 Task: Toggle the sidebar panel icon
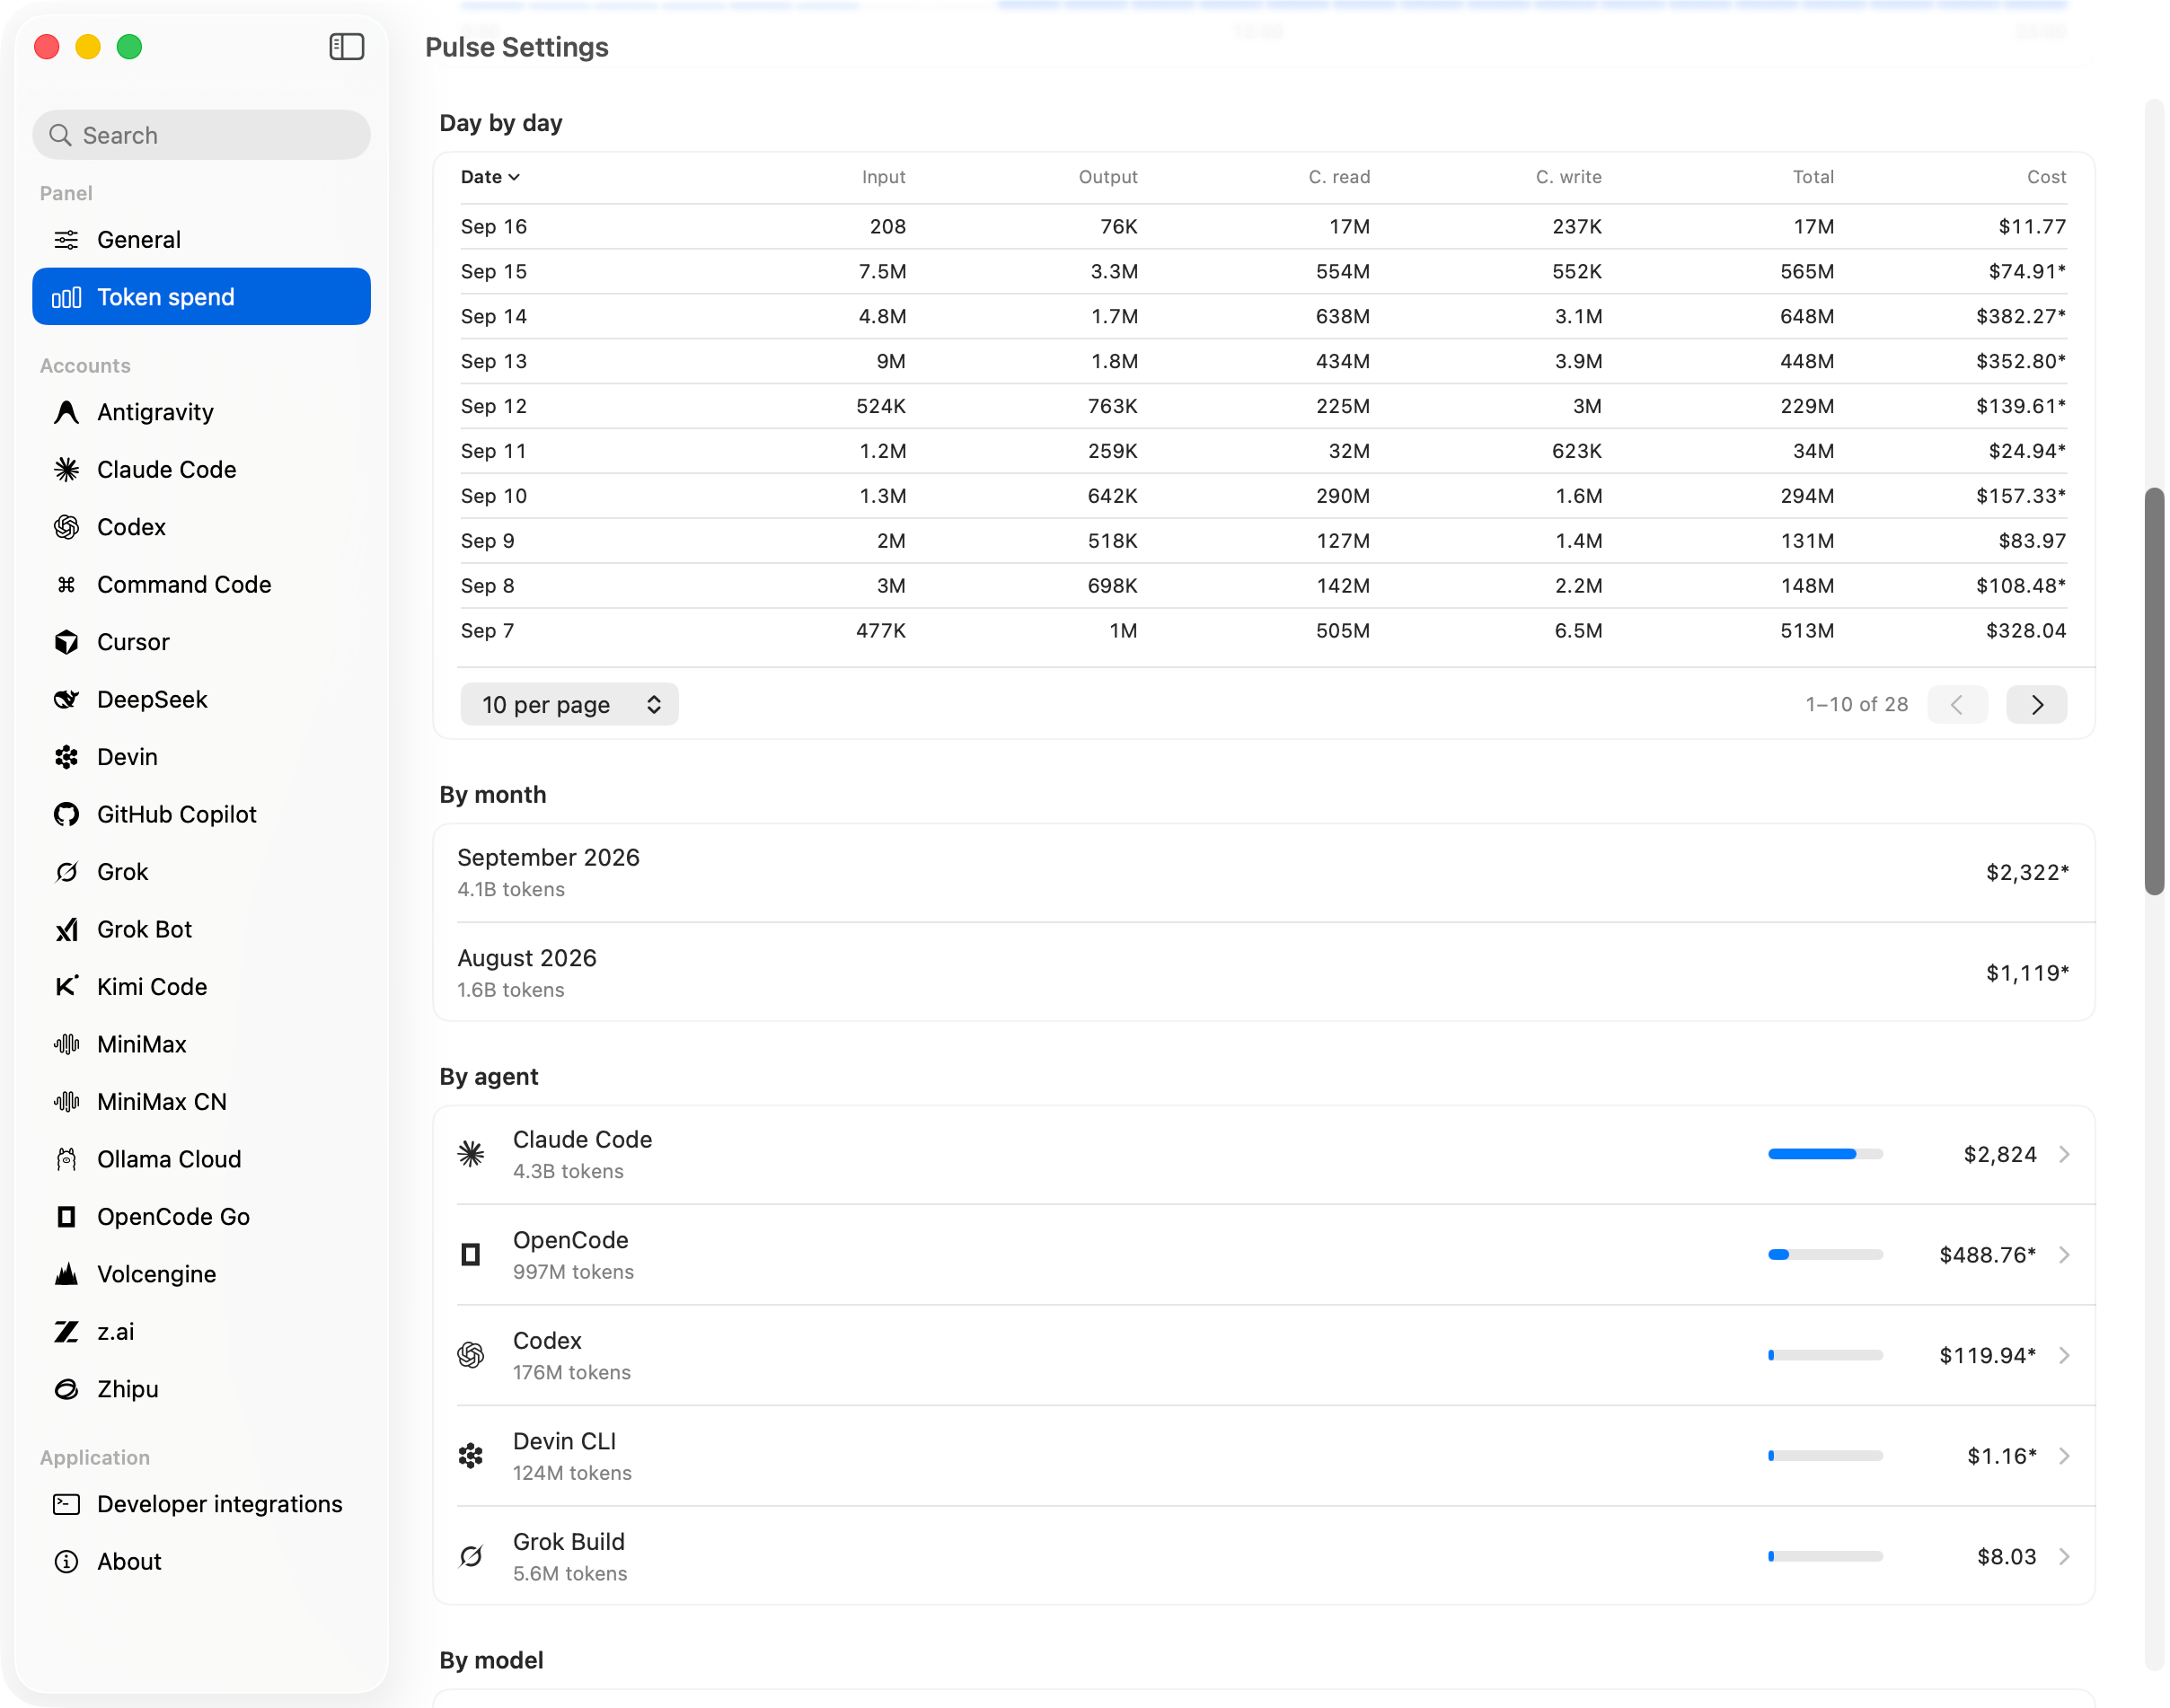pyautogui.click(x=346, y=47)
